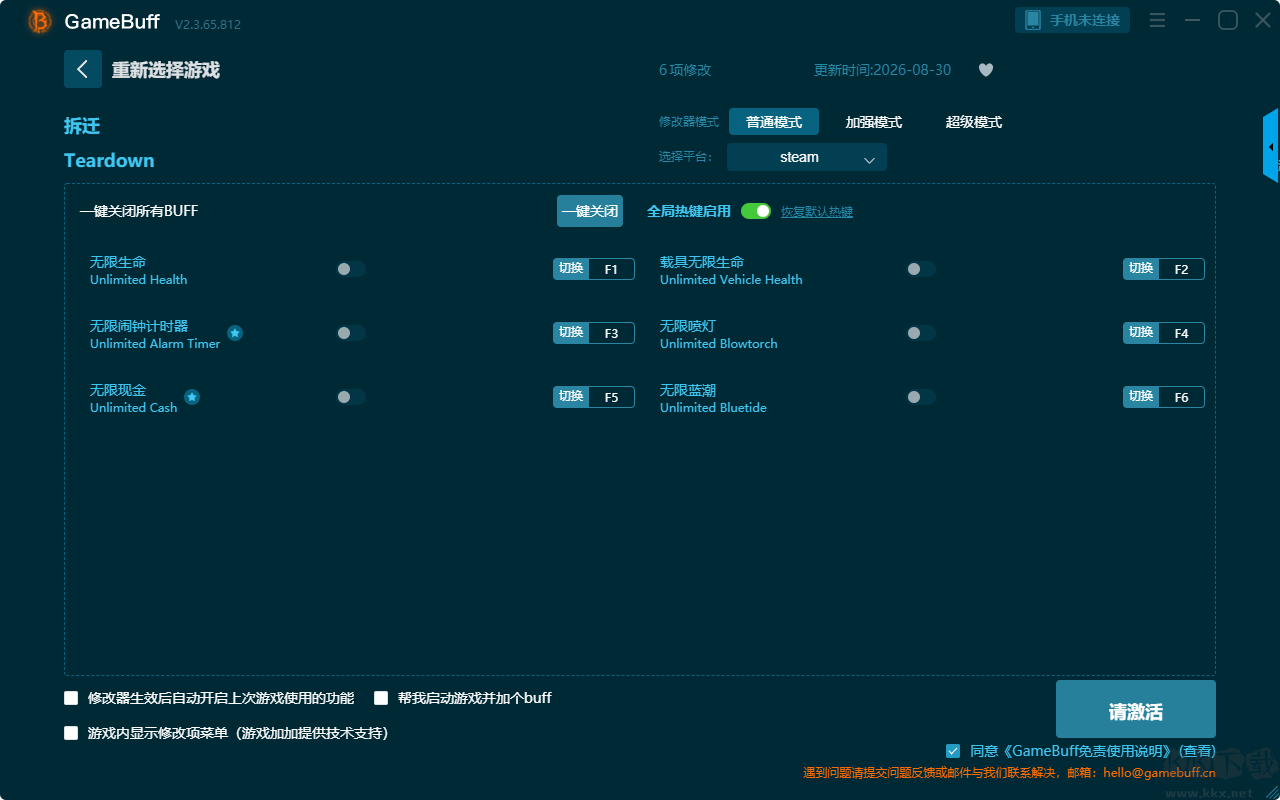Uncheck the GameBuff disclaimer agreement checkbox
1280x800 pixels.
953,751
